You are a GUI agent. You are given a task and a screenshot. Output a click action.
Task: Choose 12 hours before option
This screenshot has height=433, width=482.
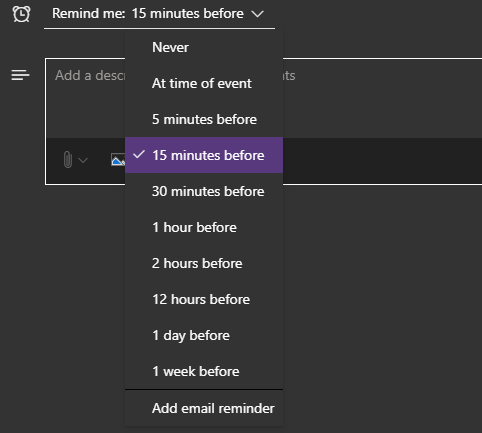pyautogui.click(x=204, y=299)
